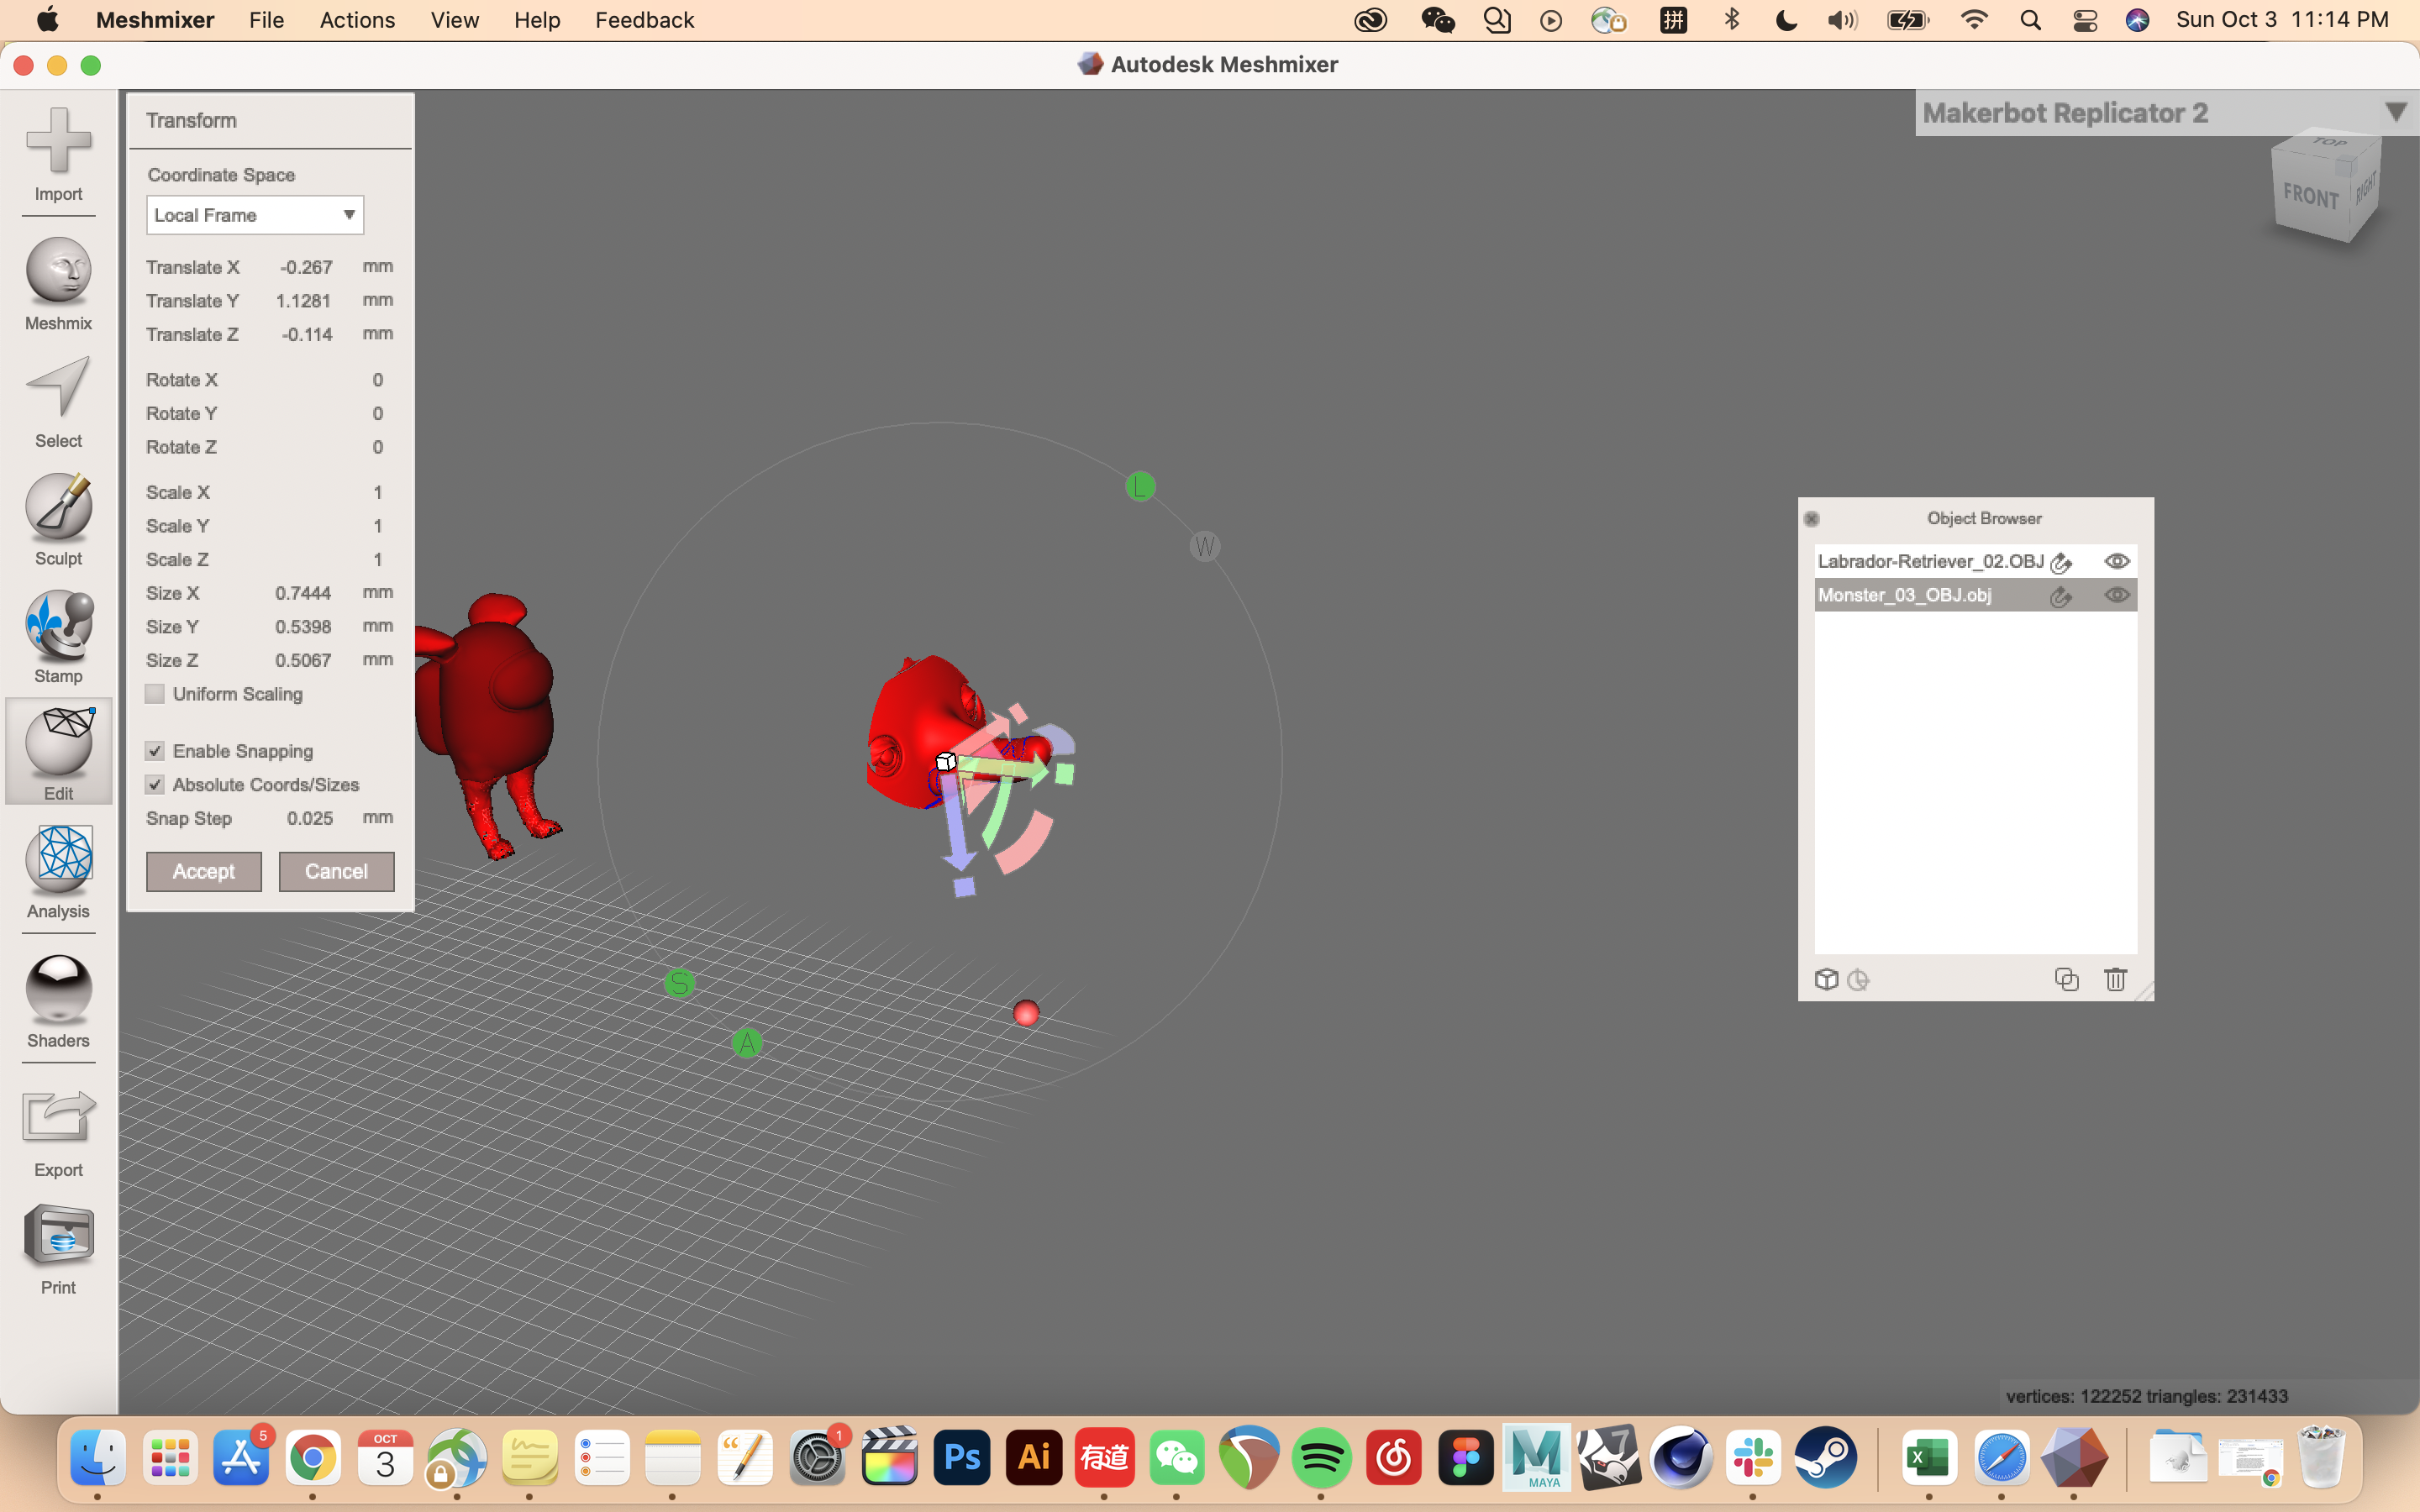
Task: Open the Actions menu
Action: 357,20
